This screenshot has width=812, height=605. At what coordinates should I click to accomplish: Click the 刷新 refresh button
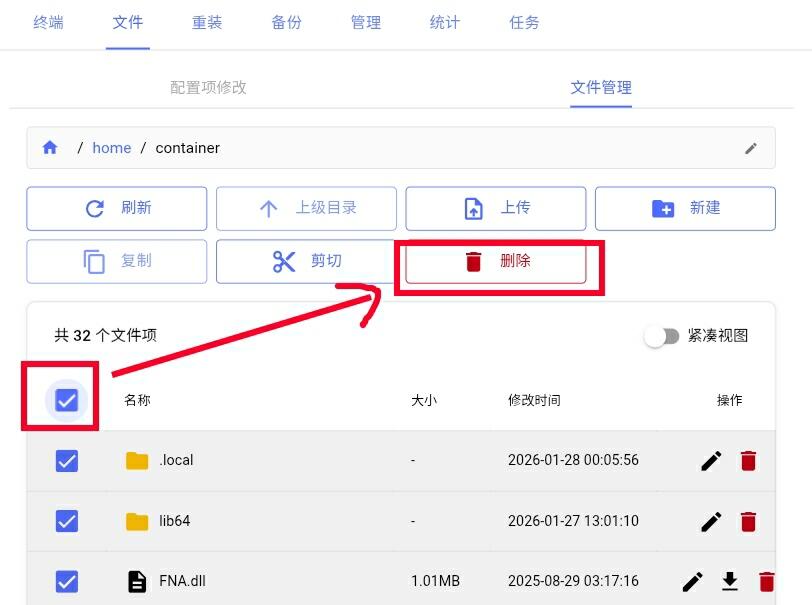(117, 209)
